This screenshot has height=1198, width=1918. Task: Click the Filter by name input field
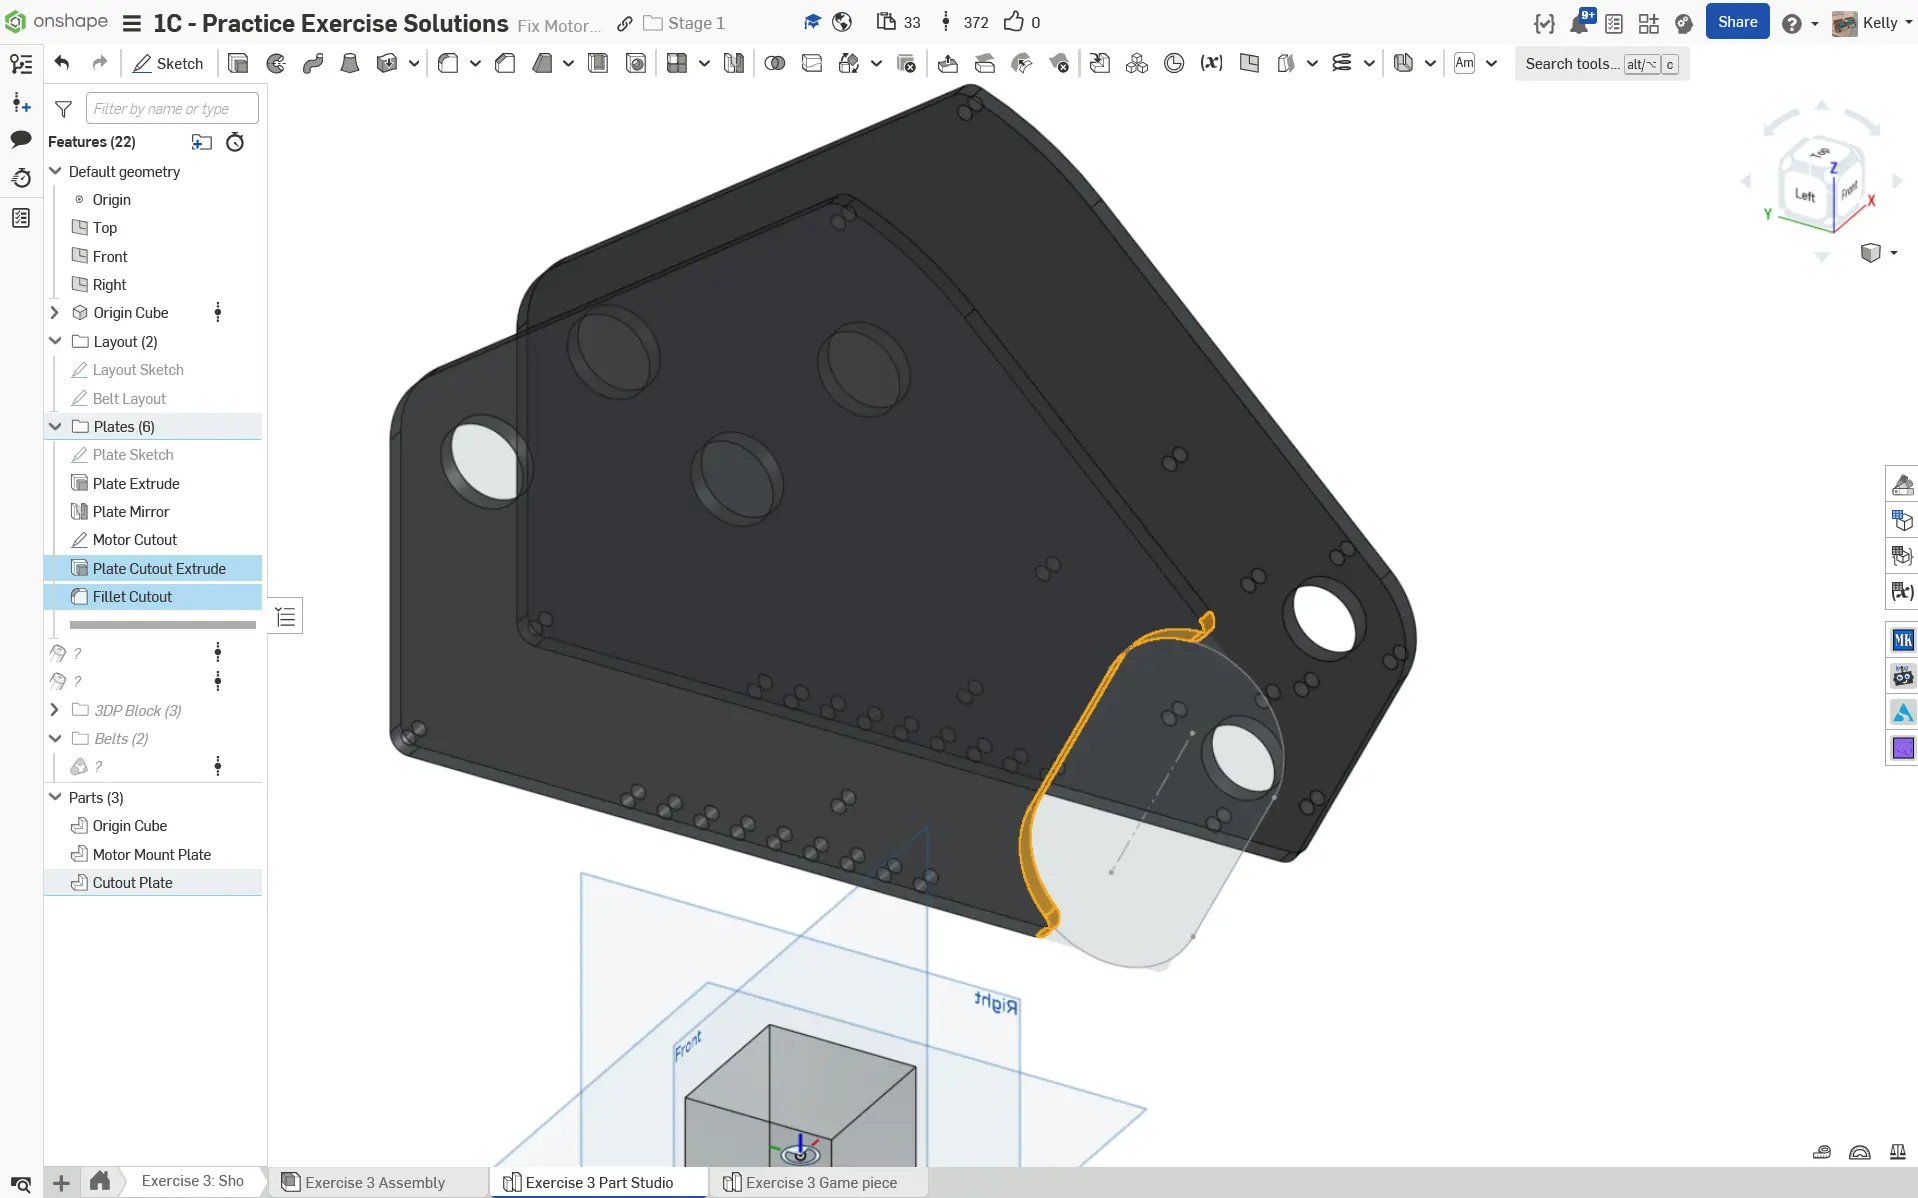172,108
